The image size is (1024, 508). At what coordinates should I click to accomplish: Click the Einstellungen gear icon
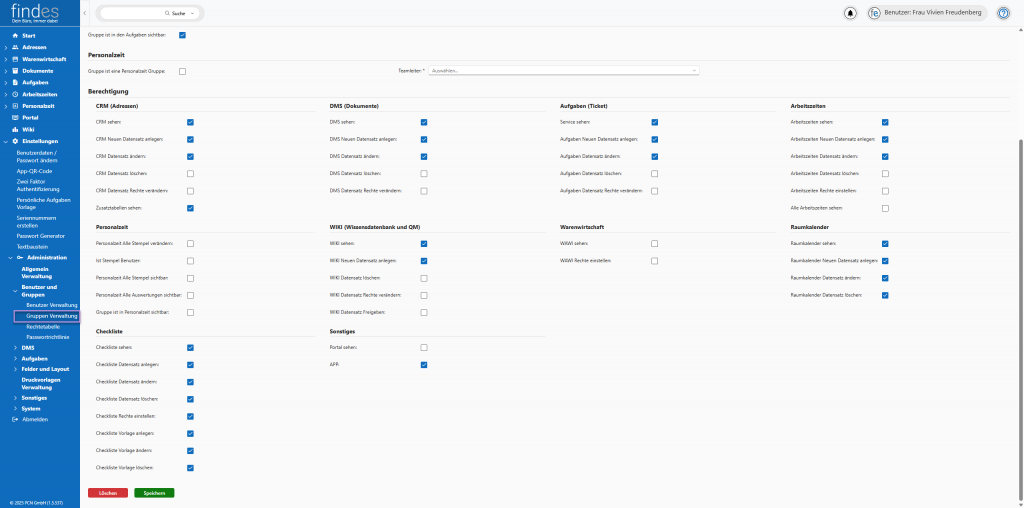click(x=15, y=141)
